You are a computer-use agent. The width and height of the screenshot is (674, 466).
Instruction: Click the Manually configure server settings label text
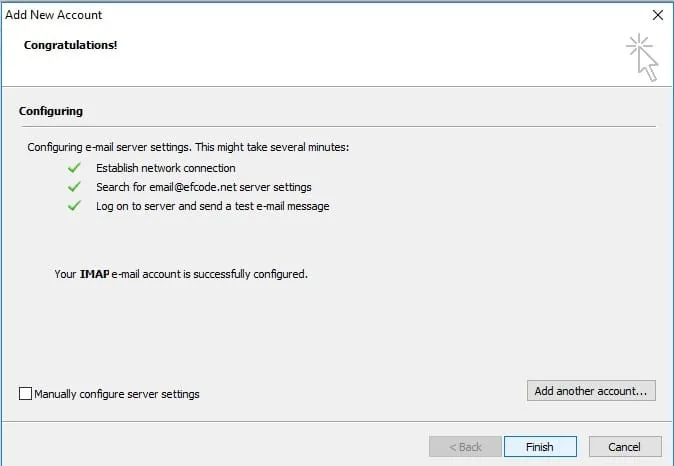click(117, 394)
